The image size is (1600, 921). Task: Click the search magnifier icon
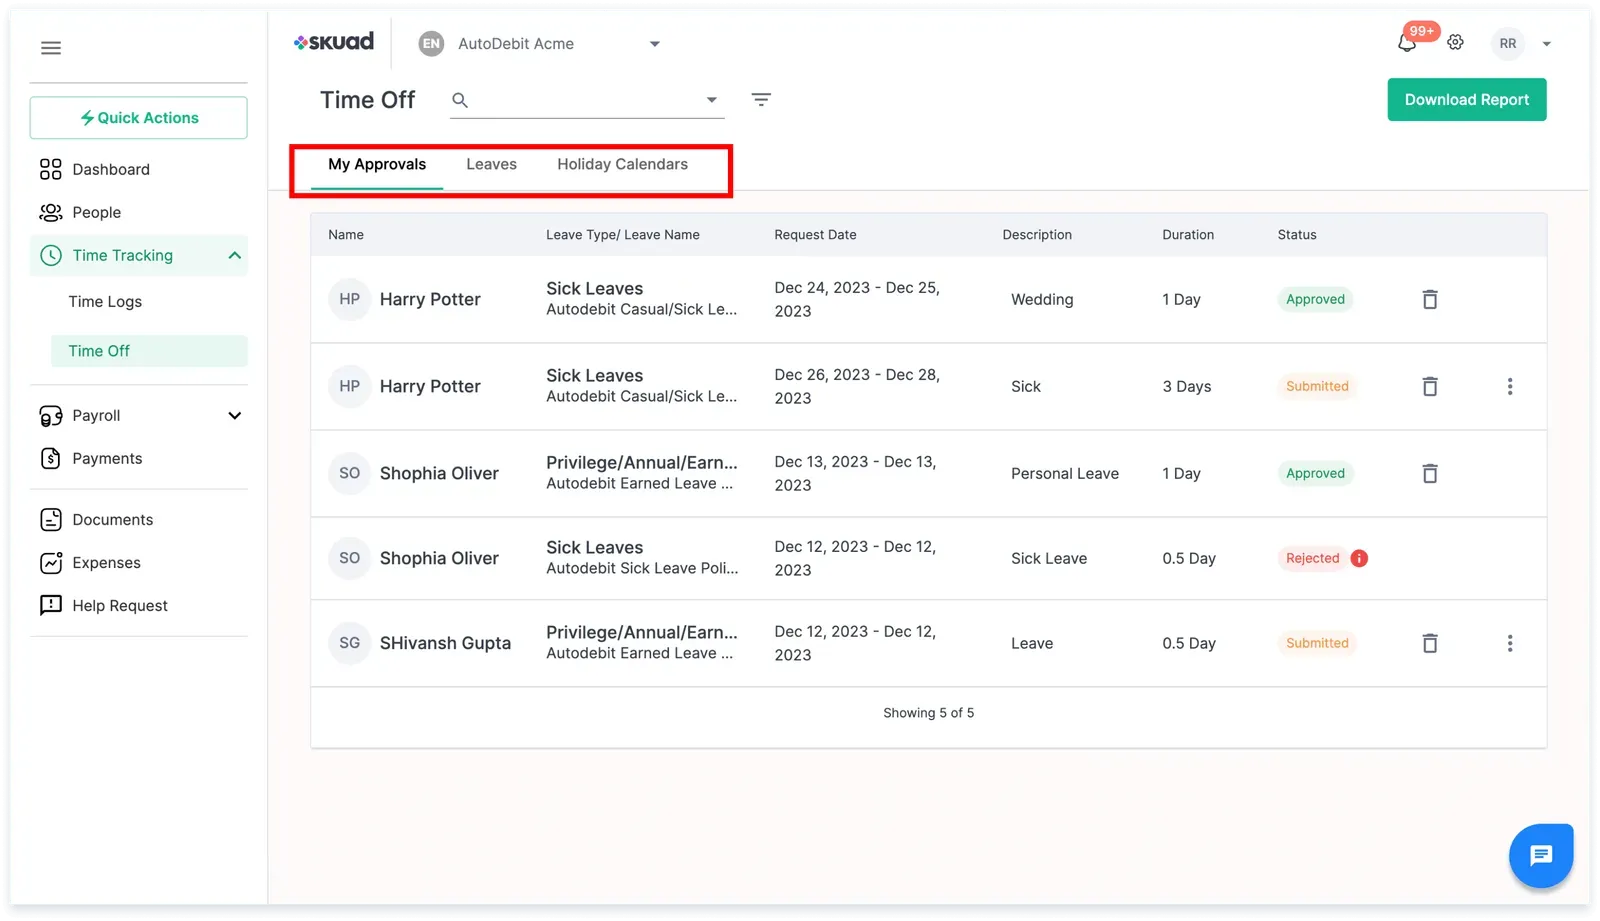460,100
